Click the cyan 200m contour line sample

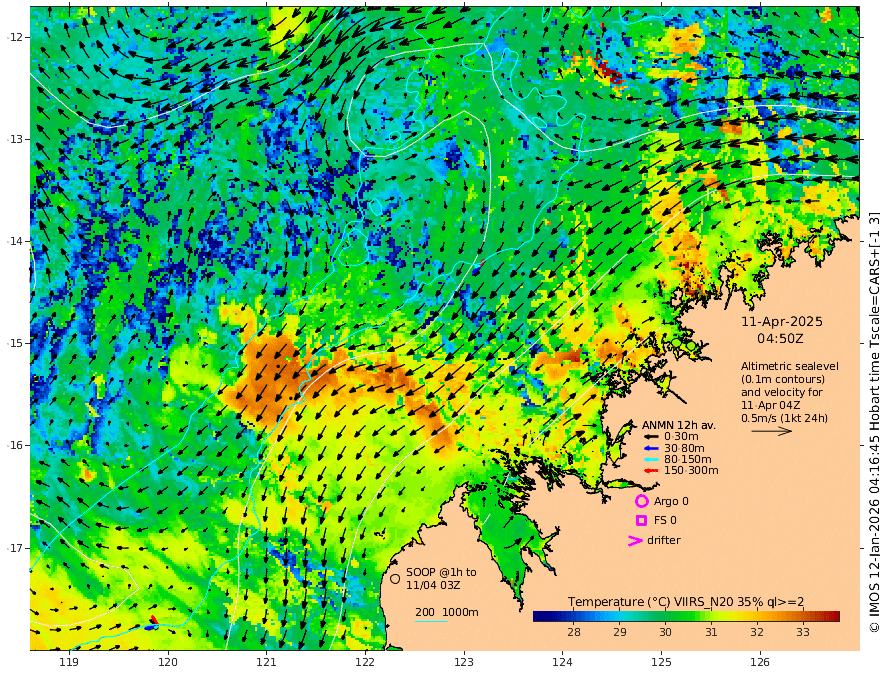coord(431,621)
